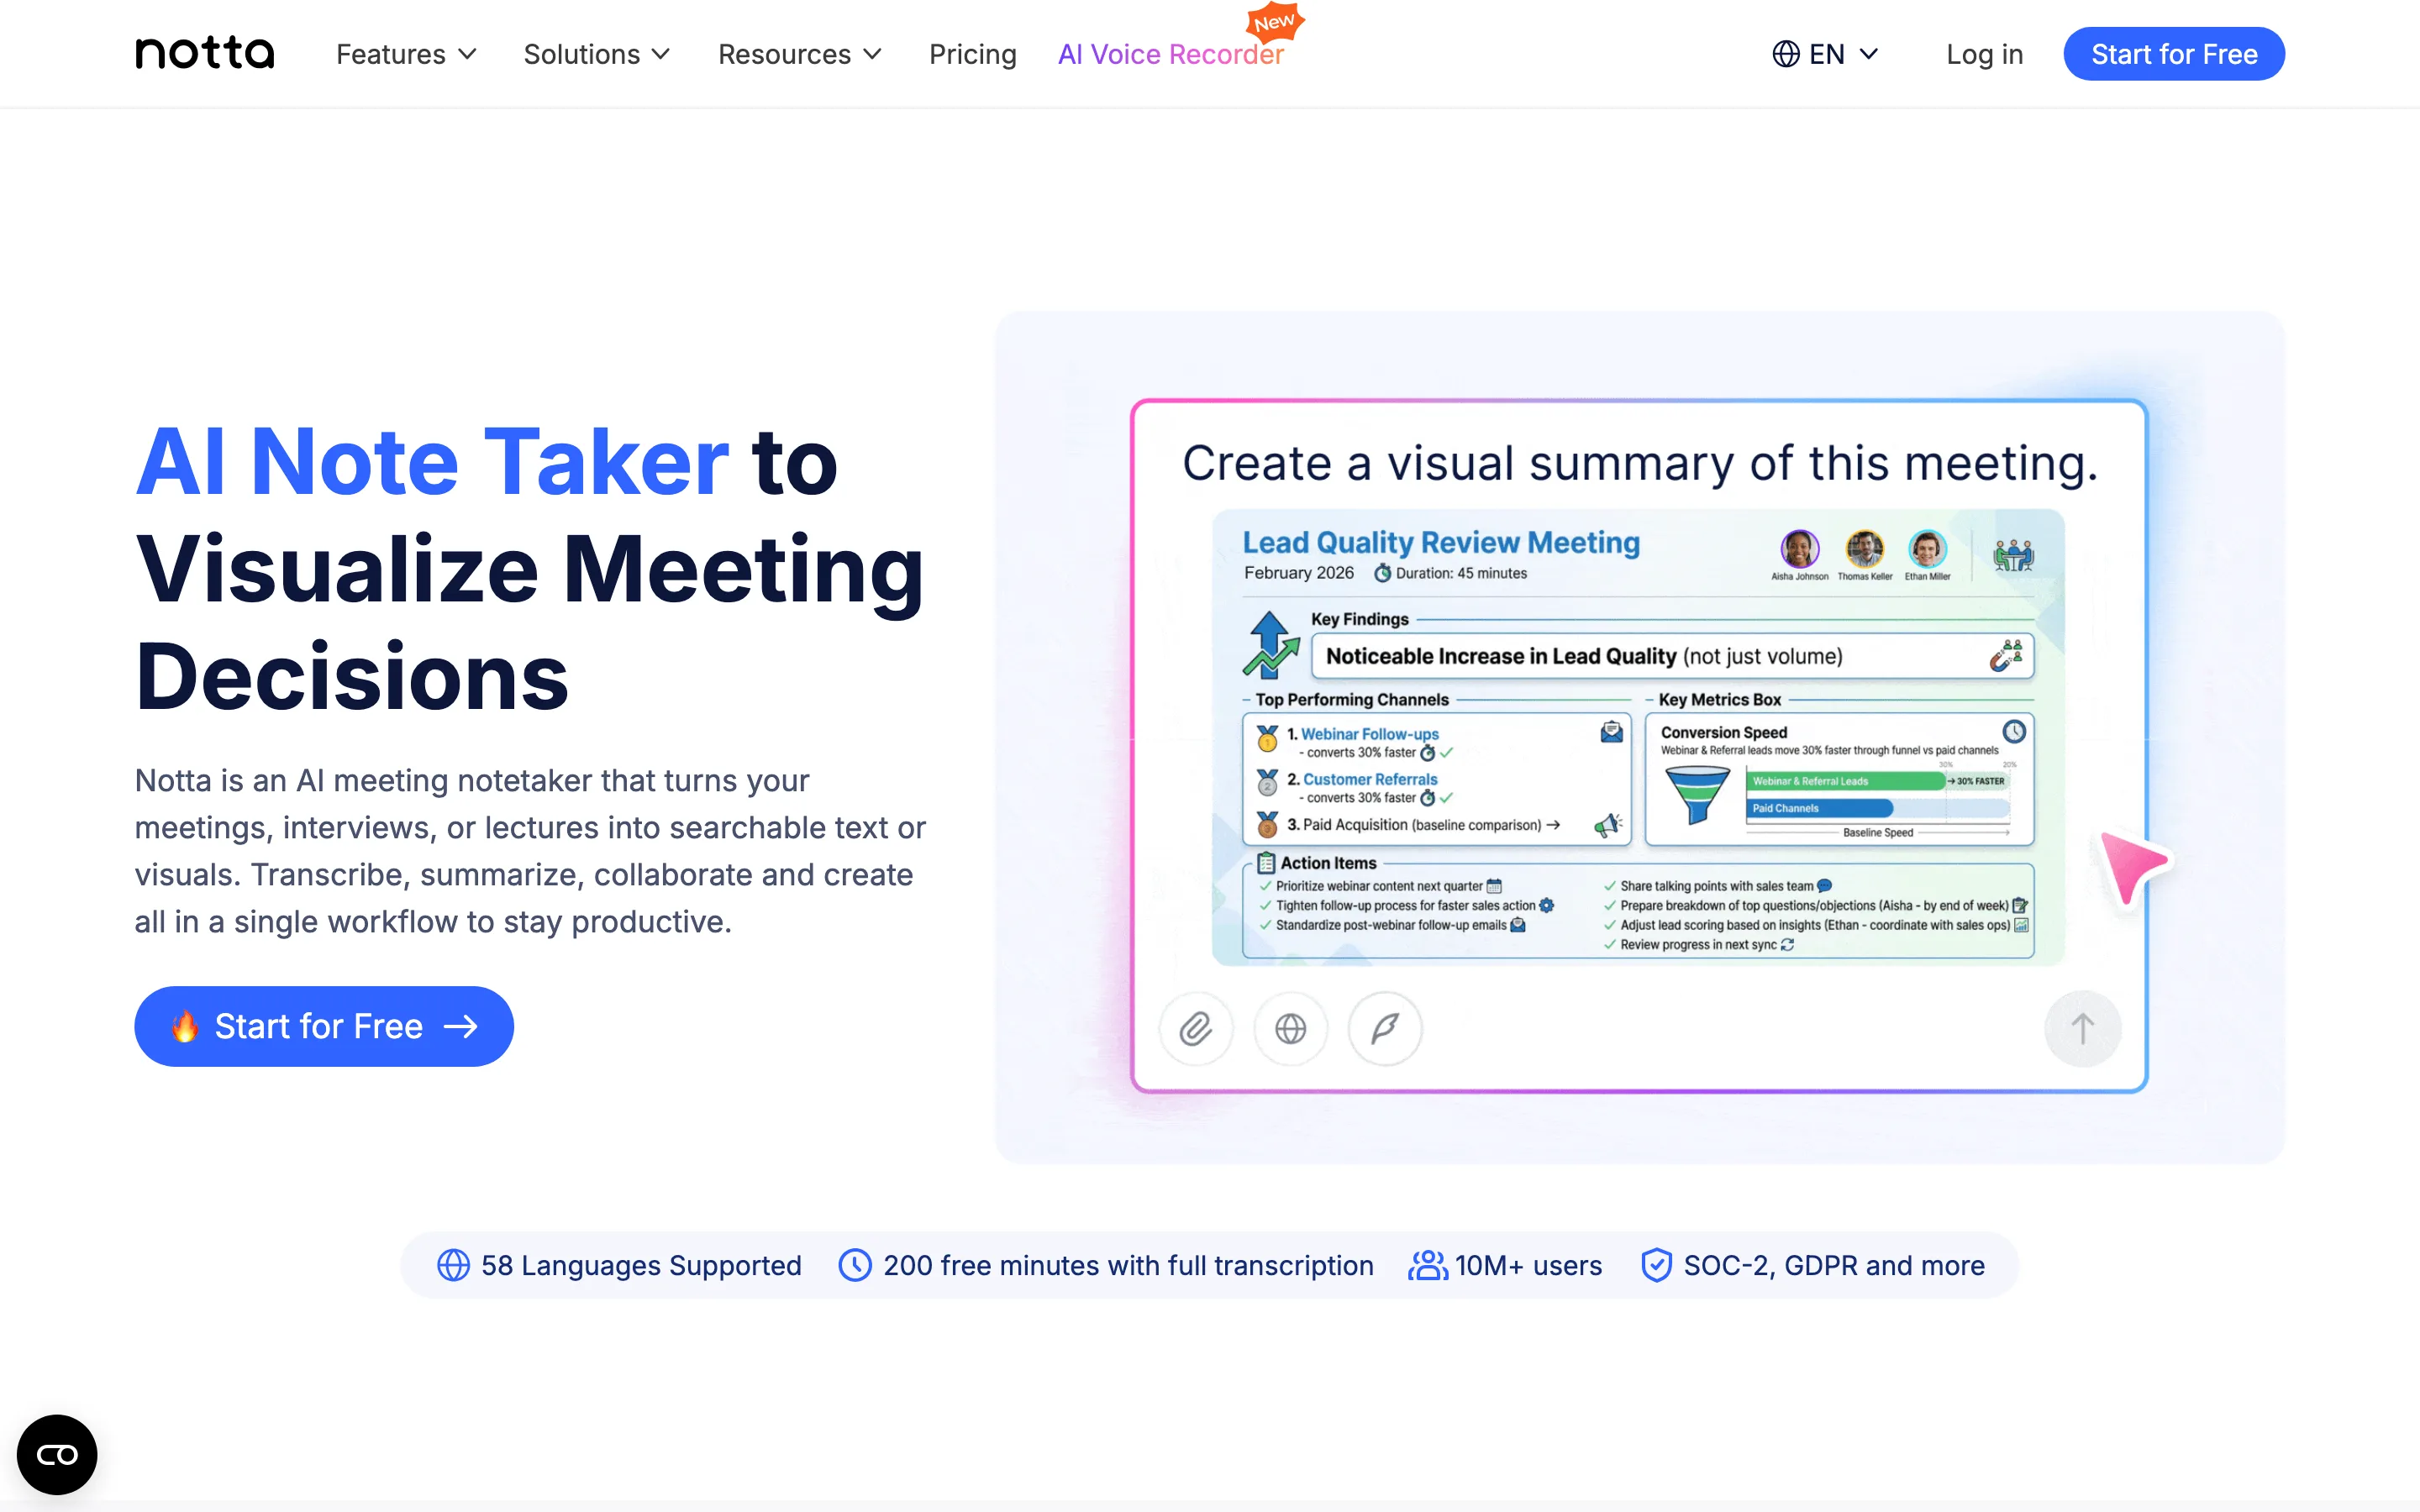This screenshot has width=2420, height=1512.
Task: Expand the Solutions menu
Action: (597, 54)
